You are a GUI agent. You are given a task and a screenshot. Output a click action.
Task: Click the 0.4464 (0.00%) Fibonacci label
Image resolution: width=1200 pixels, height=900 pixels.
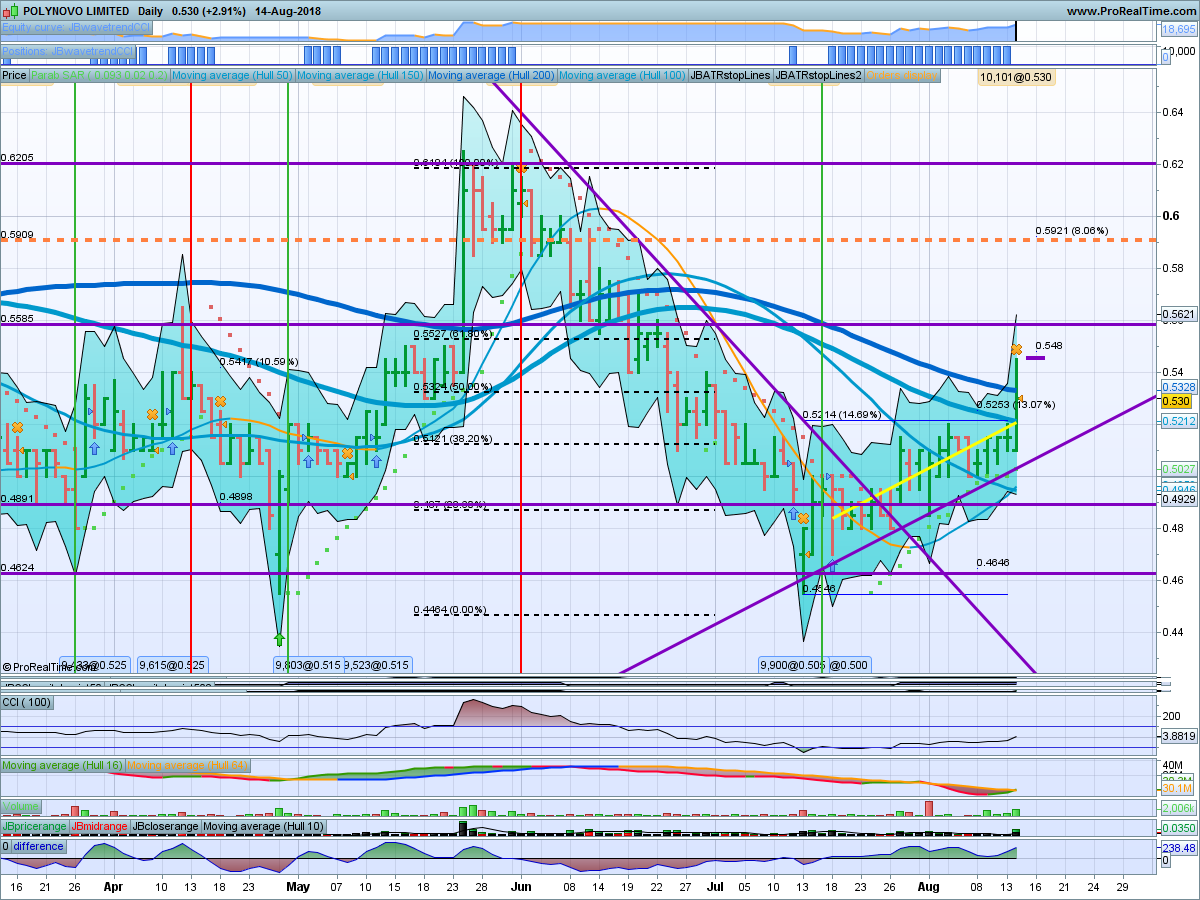pos(450,609)
